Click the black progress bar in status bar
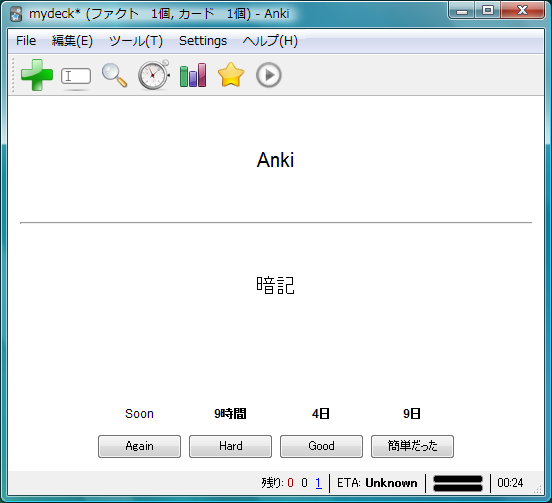This screenshot has width=552, height=503. (x=458, y=483)
